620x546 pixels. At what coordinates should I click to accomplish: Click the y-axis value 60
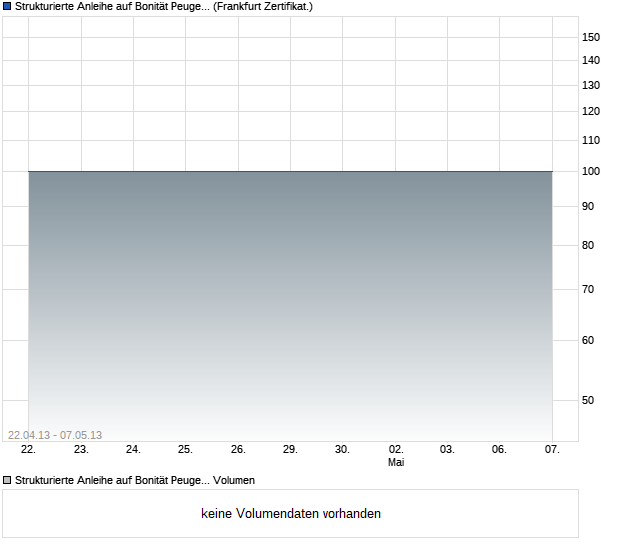coord(588,340)
